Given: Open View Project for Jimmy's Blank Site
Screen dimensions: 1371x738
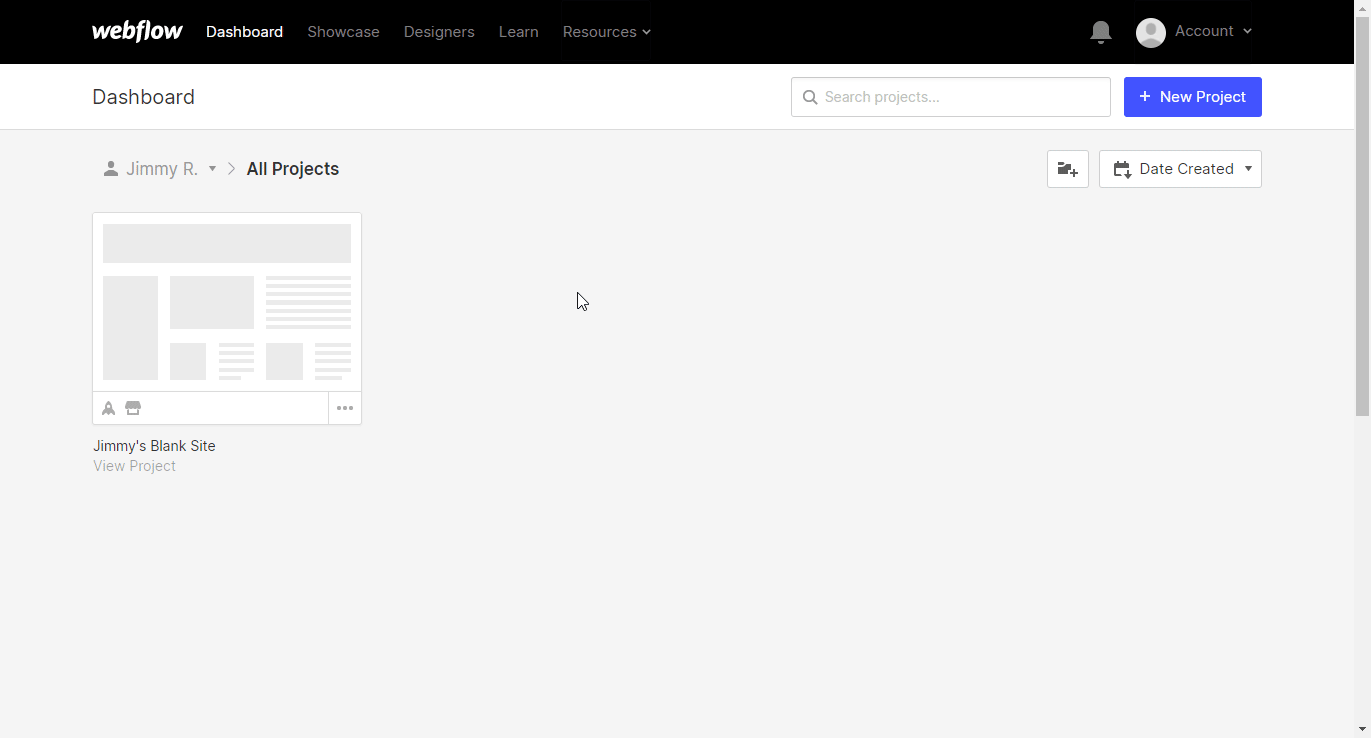Looking at the screenshot, I should 134,465.
